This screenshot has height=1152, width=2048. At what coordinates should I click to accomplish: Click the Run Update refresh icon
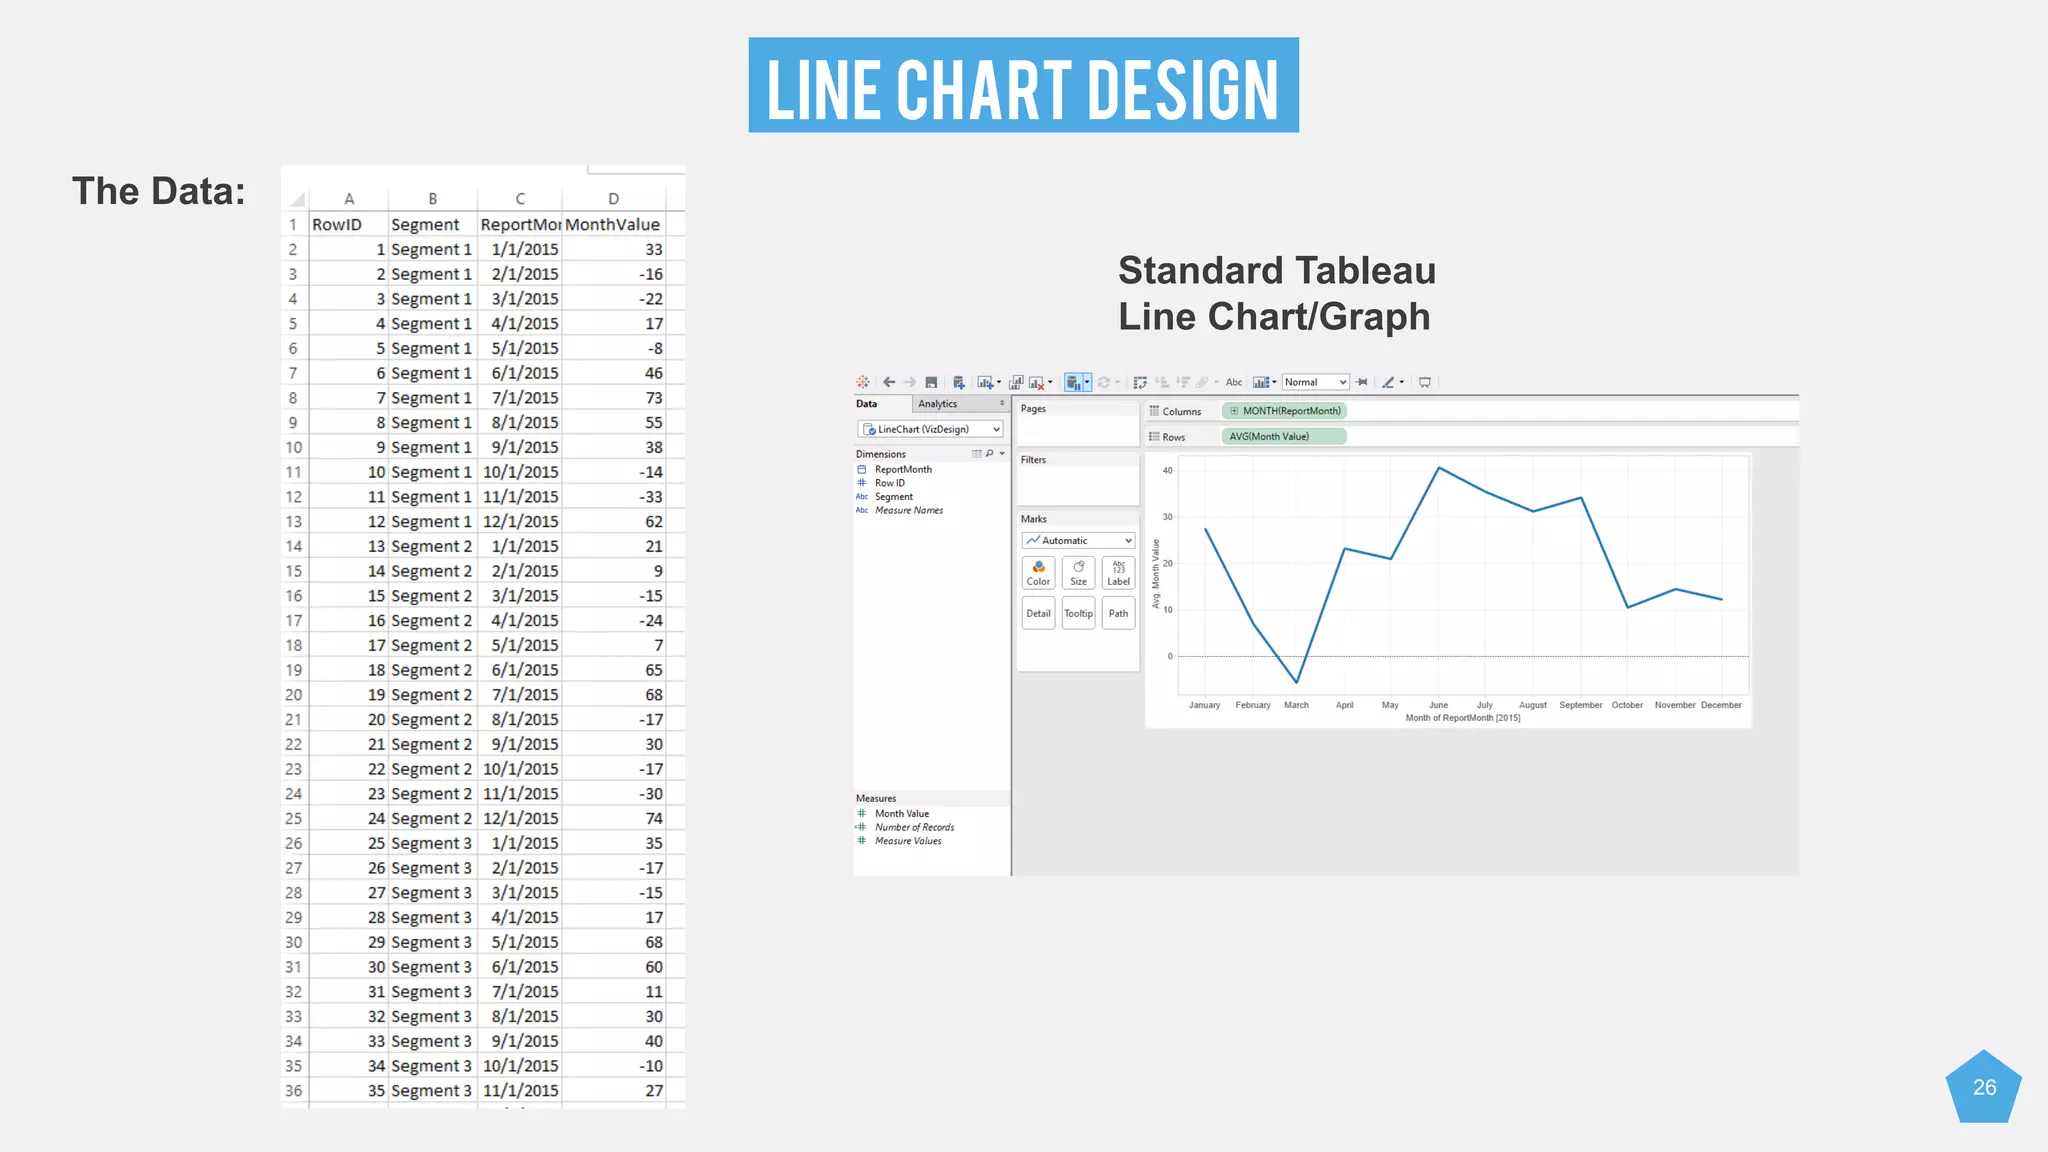(1104, 382)
